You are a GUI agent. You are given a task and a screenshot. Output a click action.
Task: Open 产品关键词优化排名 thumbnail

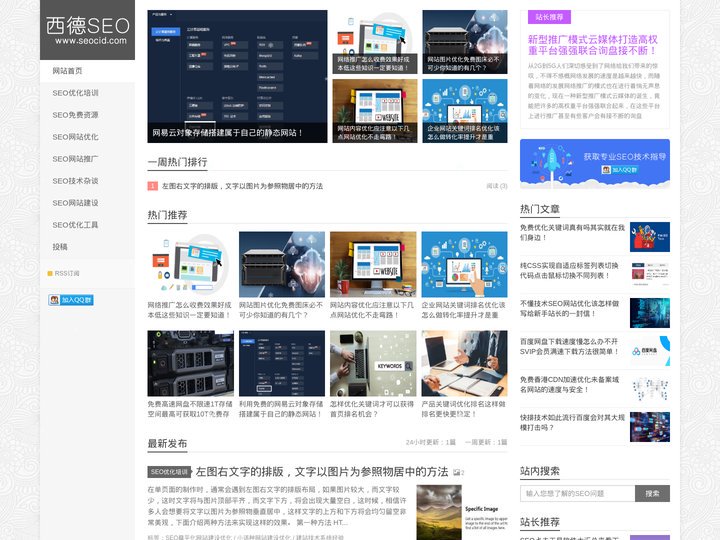pos(464,363)
